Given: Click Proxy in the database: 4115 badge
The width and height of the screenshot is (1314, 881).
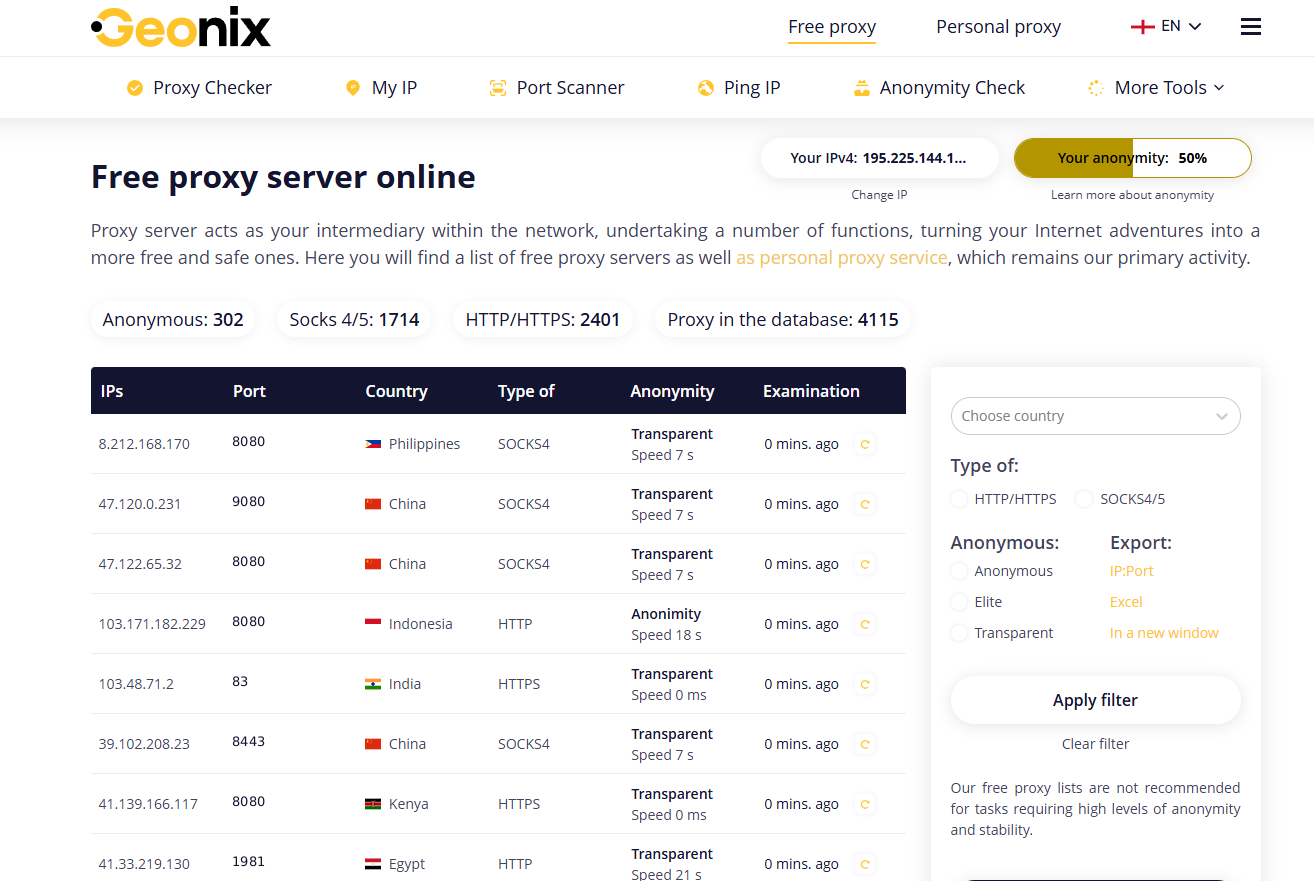Looking at the screenshot, I should (x=783, y=320).
